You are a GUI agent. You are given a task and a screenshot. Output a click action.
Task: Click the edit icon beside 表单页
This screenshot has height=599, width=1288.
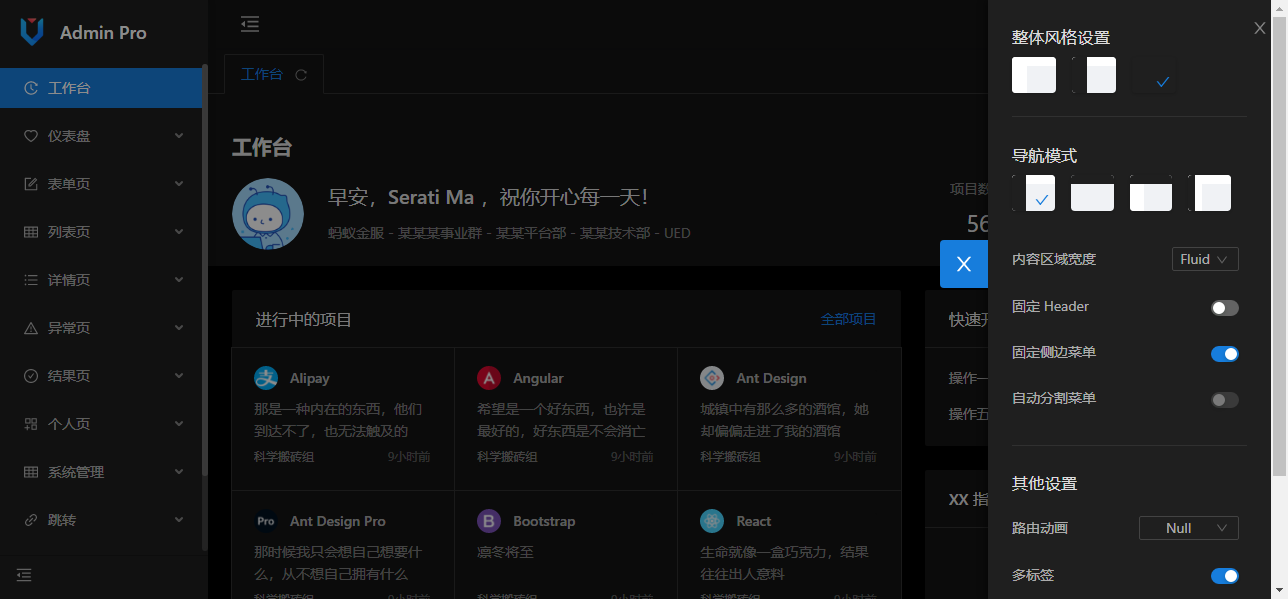31,184
